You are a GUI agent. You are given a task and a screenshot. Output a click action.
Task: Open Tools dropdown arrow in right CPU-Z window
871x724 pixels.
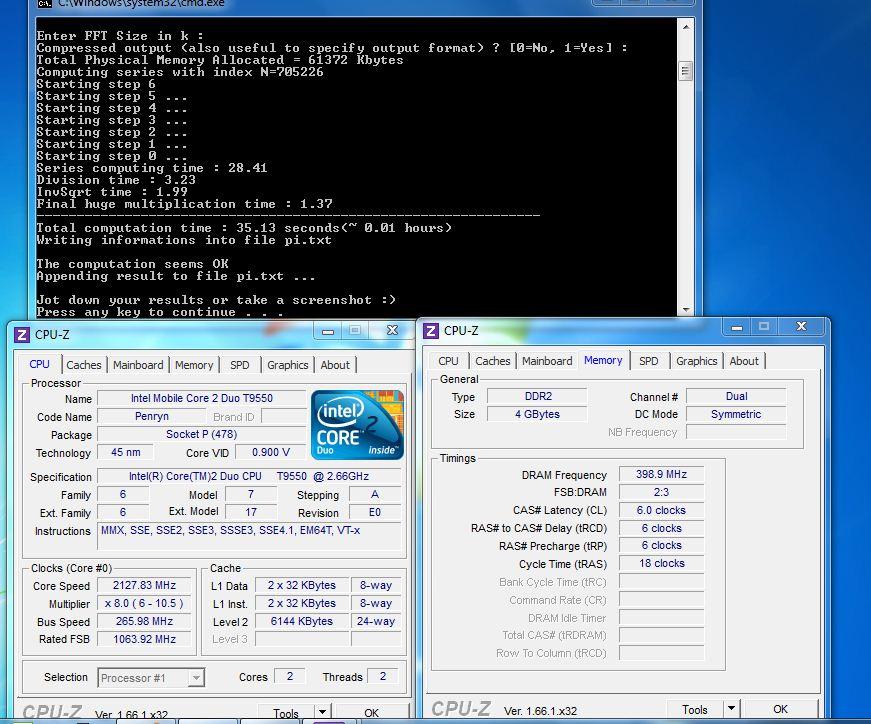(731, 708)
